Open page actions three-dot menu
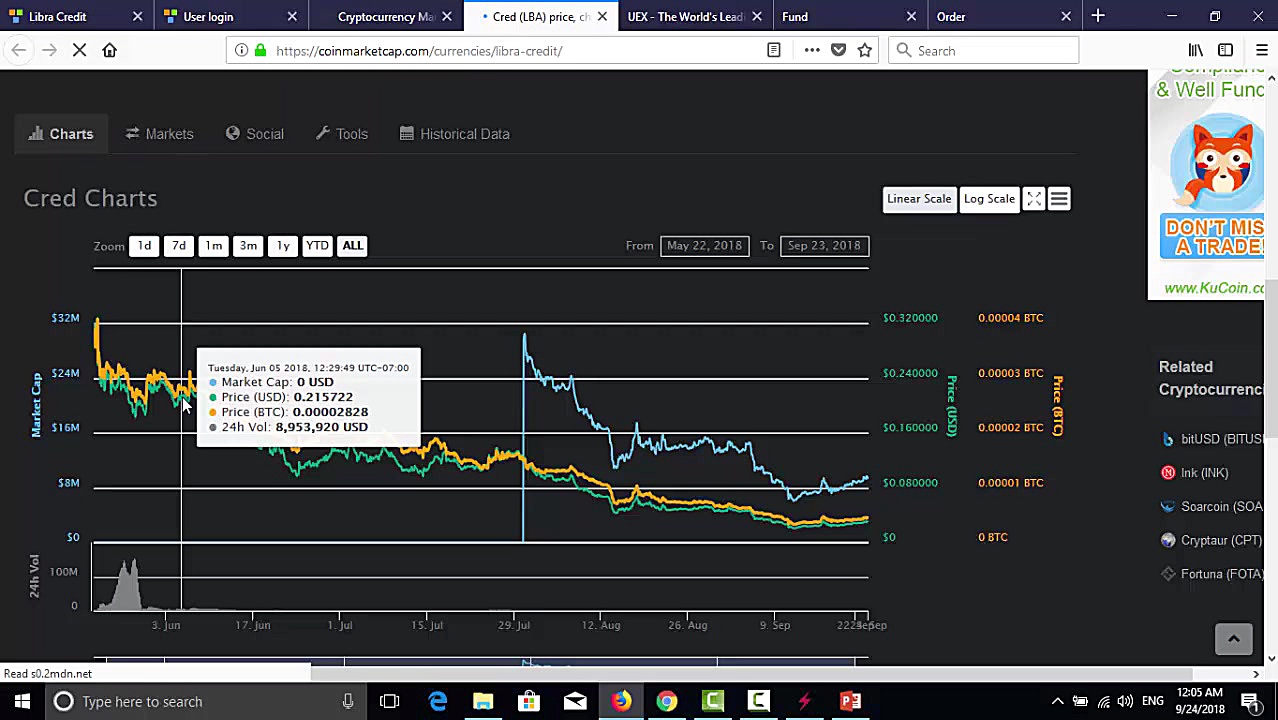This screenshot has width=1278, height=720. click(x=812, y=50)
